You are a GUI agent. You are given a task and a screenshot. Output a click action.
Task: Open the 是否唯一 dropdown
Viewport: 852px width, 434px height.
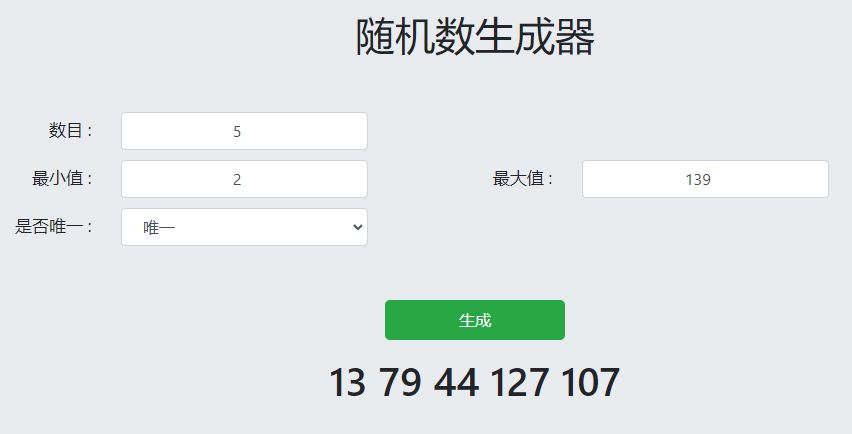[244, 227]
